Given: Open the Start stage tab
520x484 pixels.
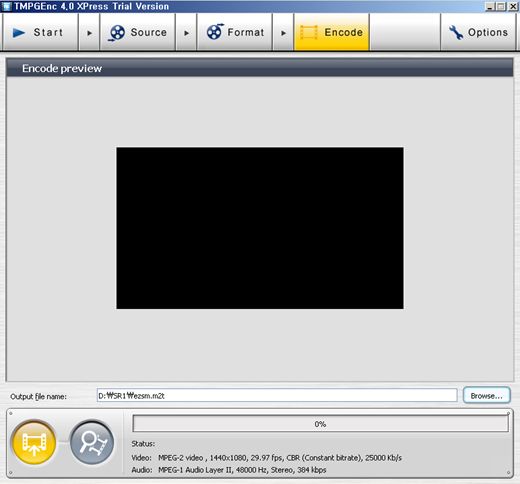Looking at the screenshot, I should pos(40,32).
